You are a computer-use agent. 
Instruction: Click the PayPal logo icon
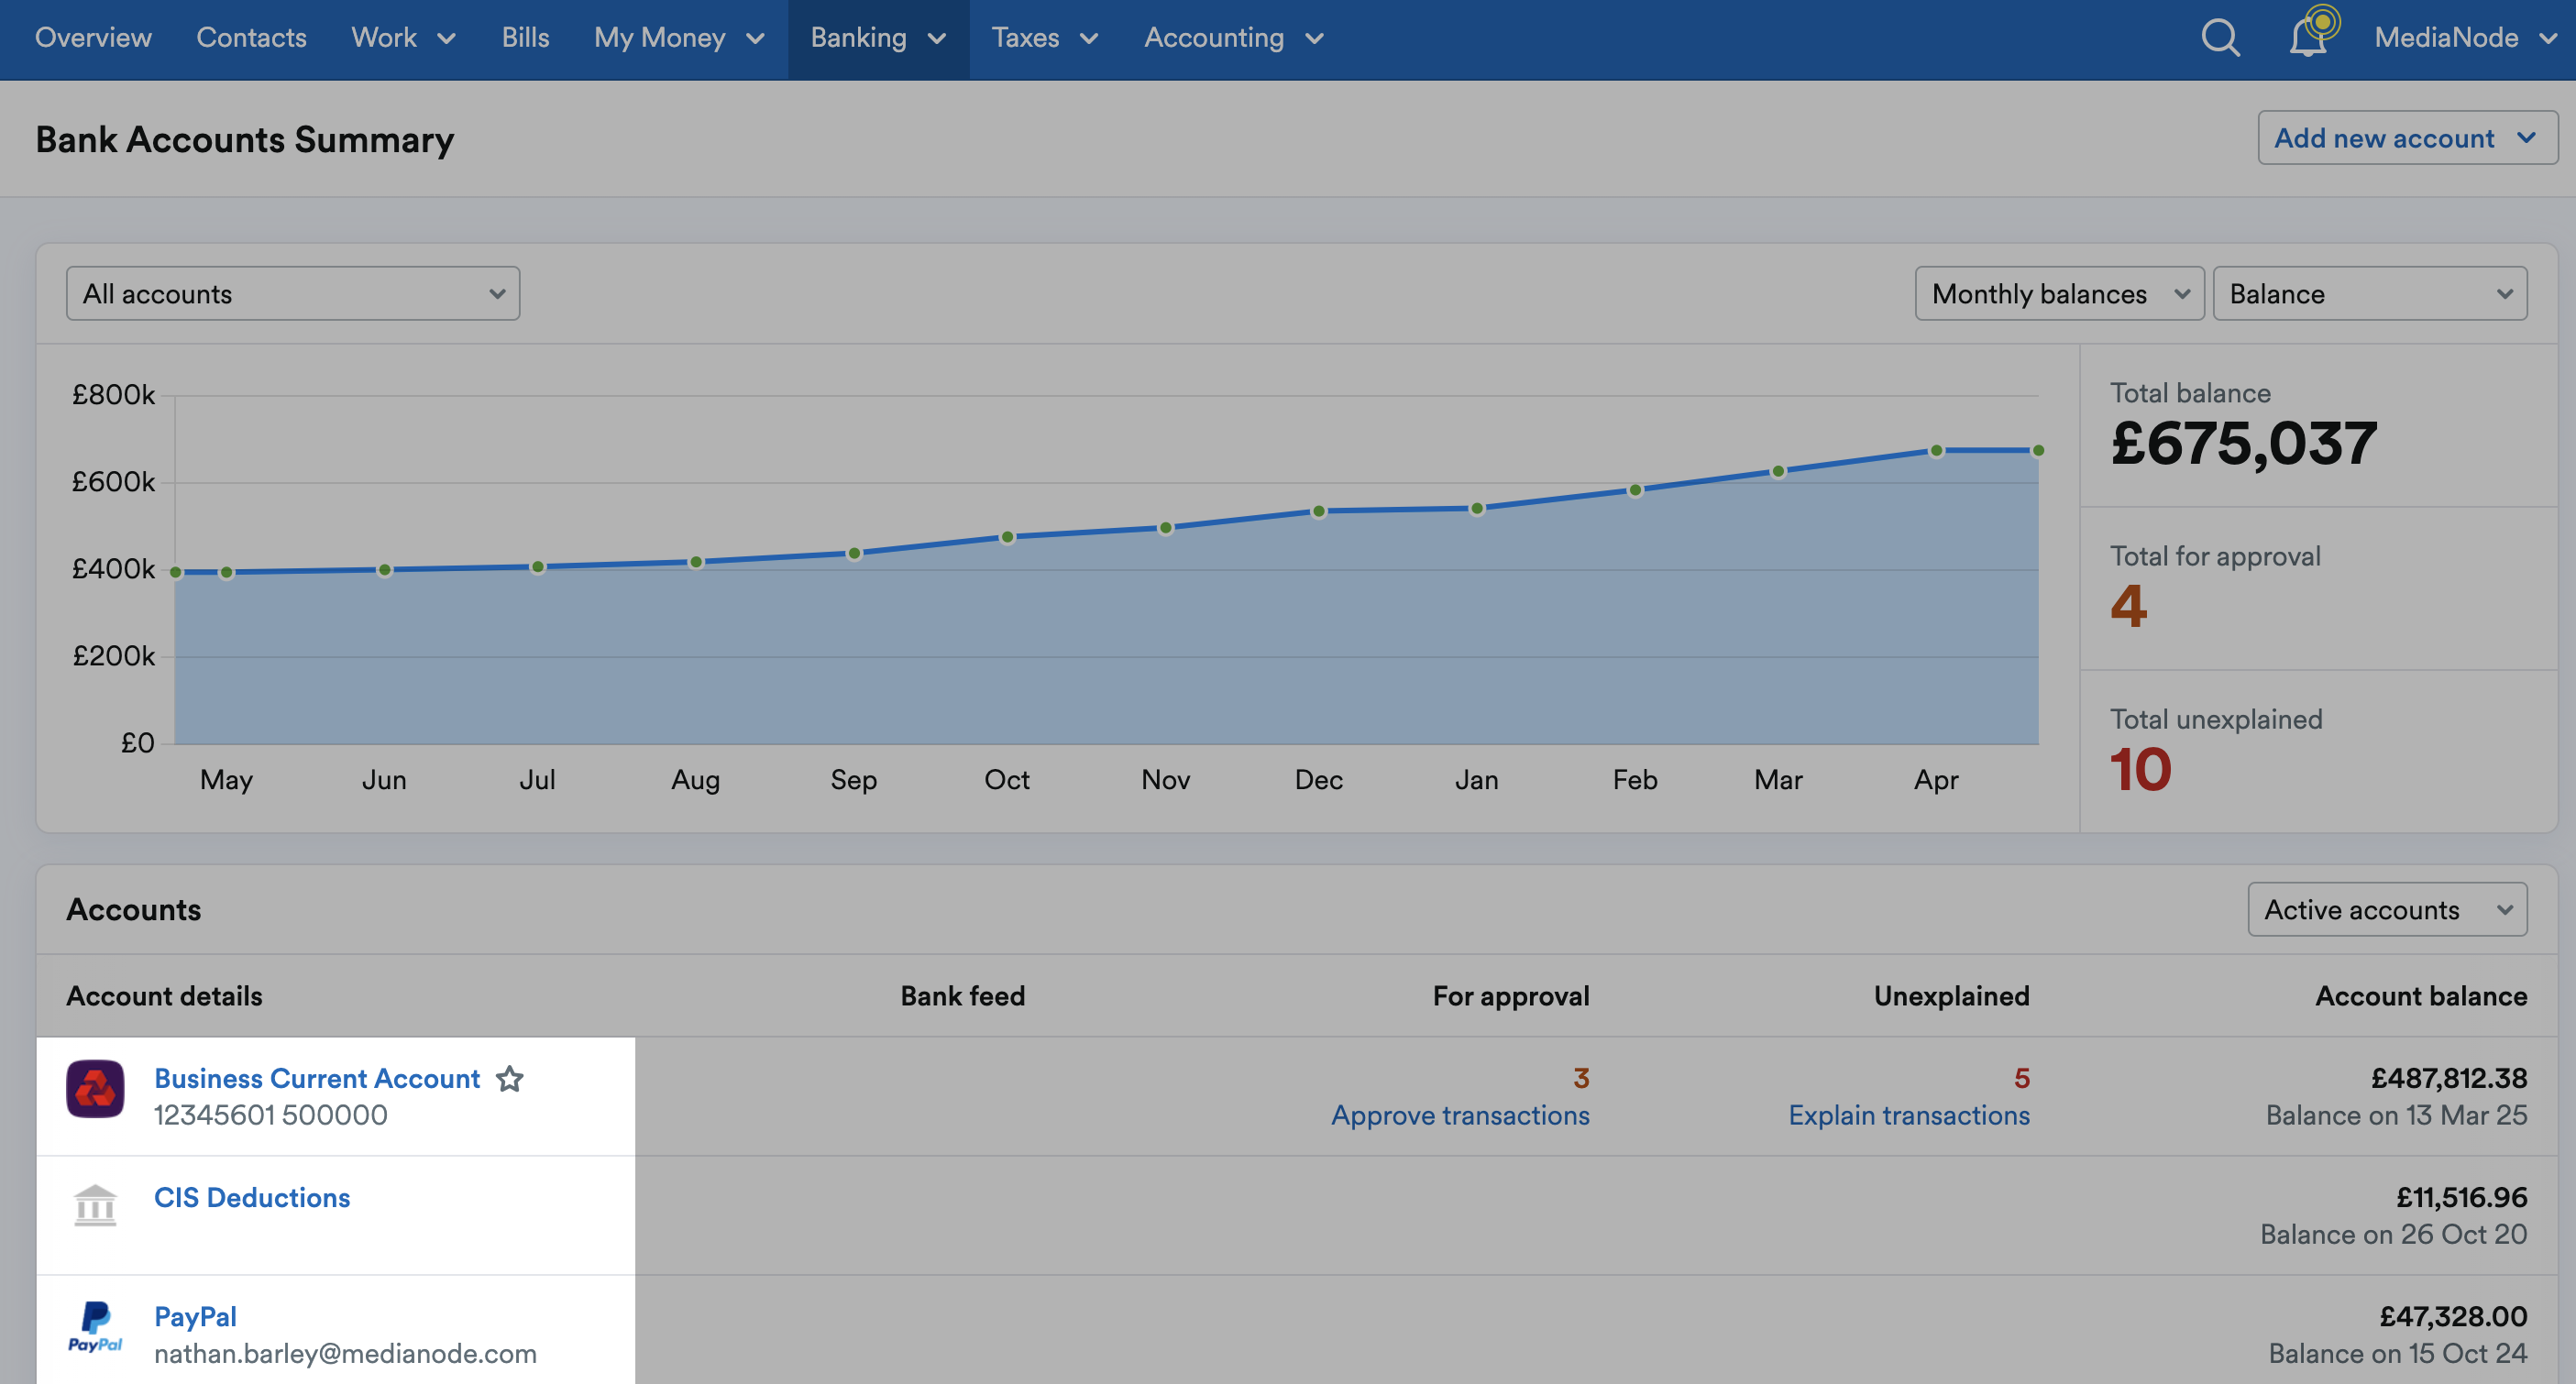(95, 1328)
